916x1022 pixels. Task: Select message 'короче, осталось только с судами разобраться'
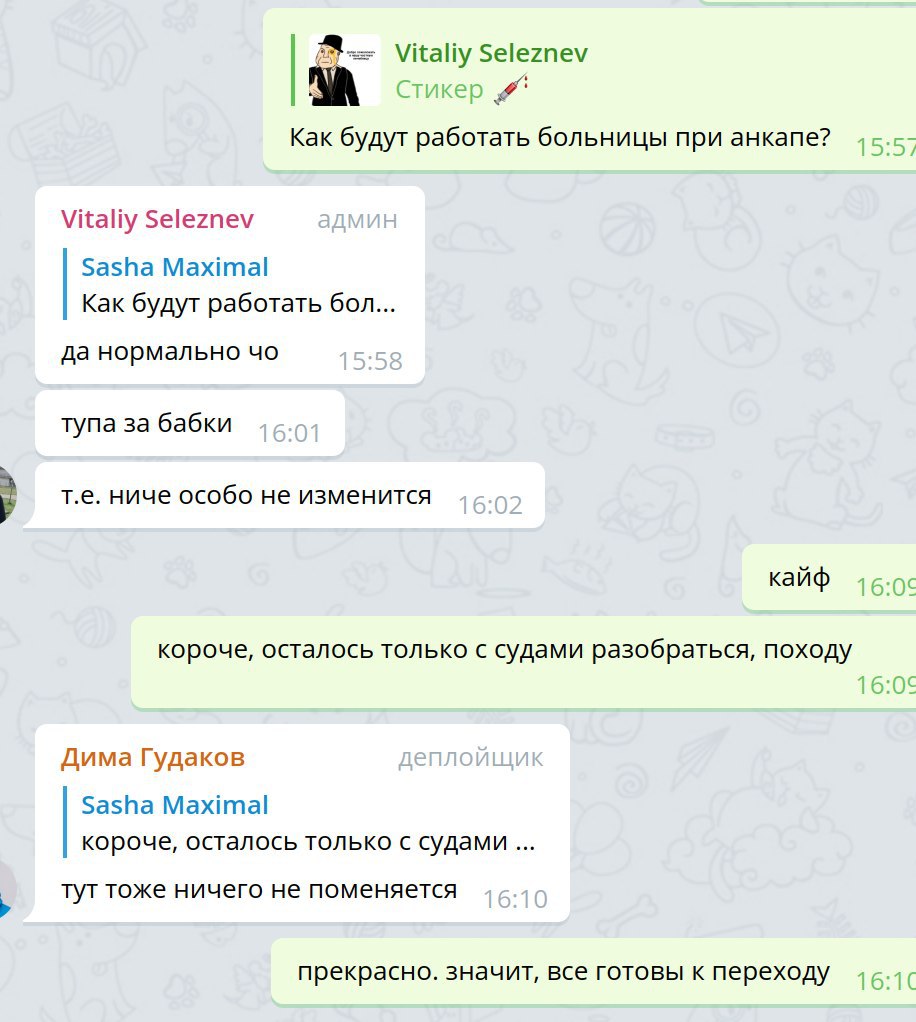(x=505, y=650)
